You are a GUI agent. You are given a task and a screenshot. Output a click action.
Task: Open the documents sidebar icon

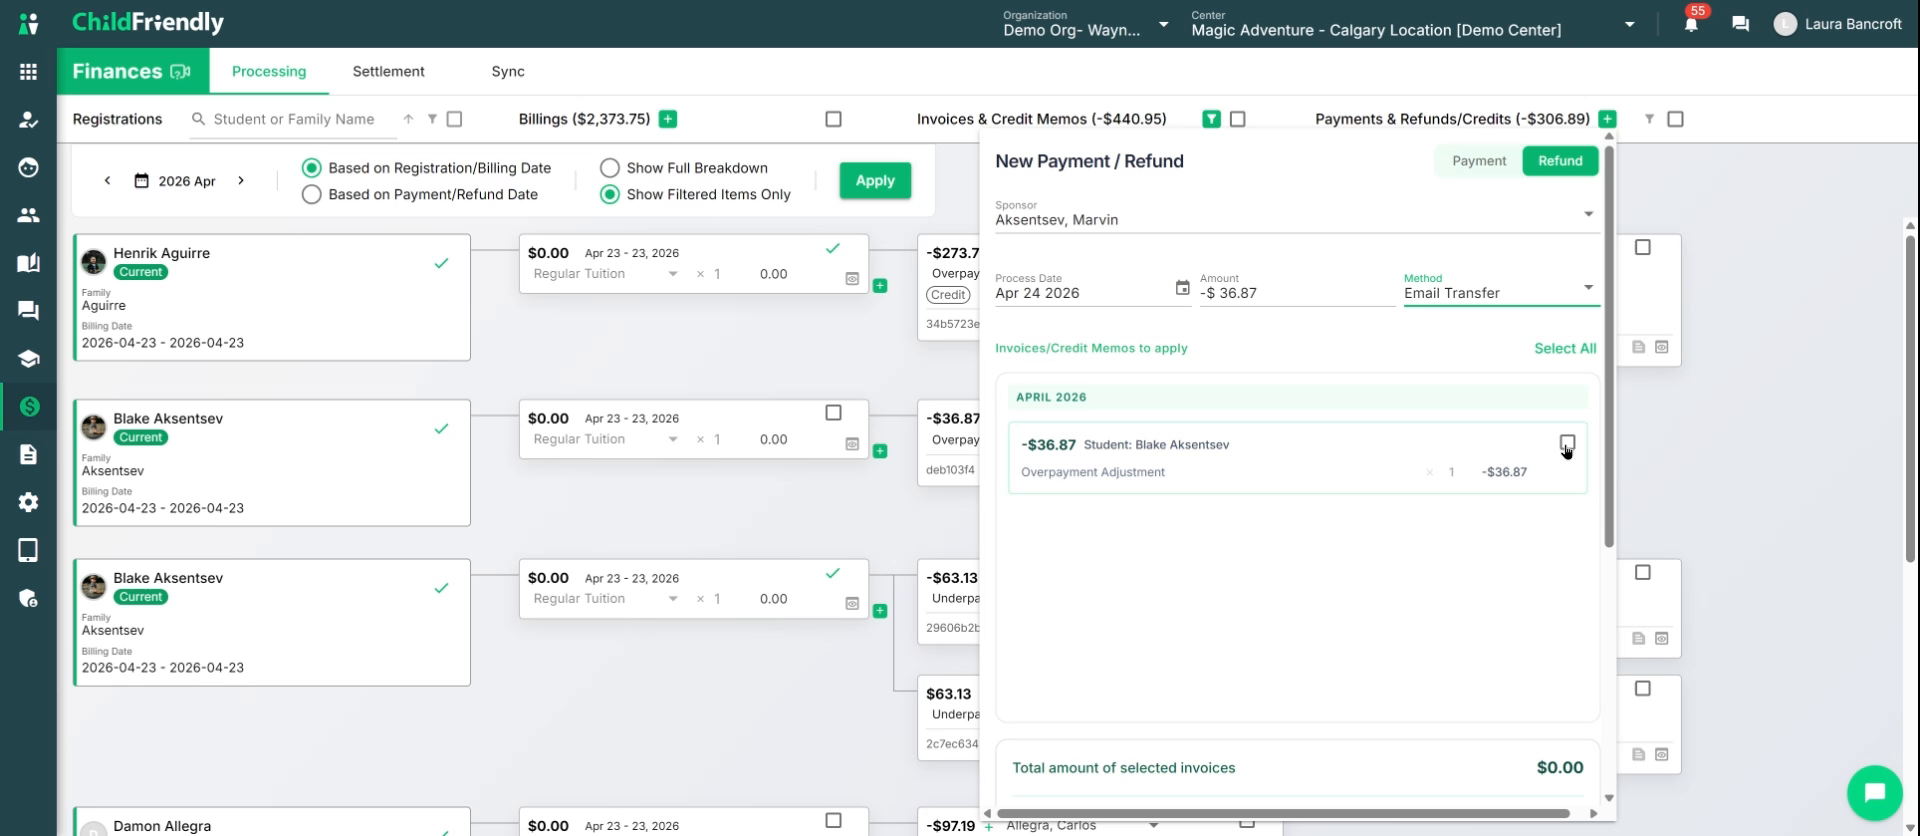click(x=28, y=455)
